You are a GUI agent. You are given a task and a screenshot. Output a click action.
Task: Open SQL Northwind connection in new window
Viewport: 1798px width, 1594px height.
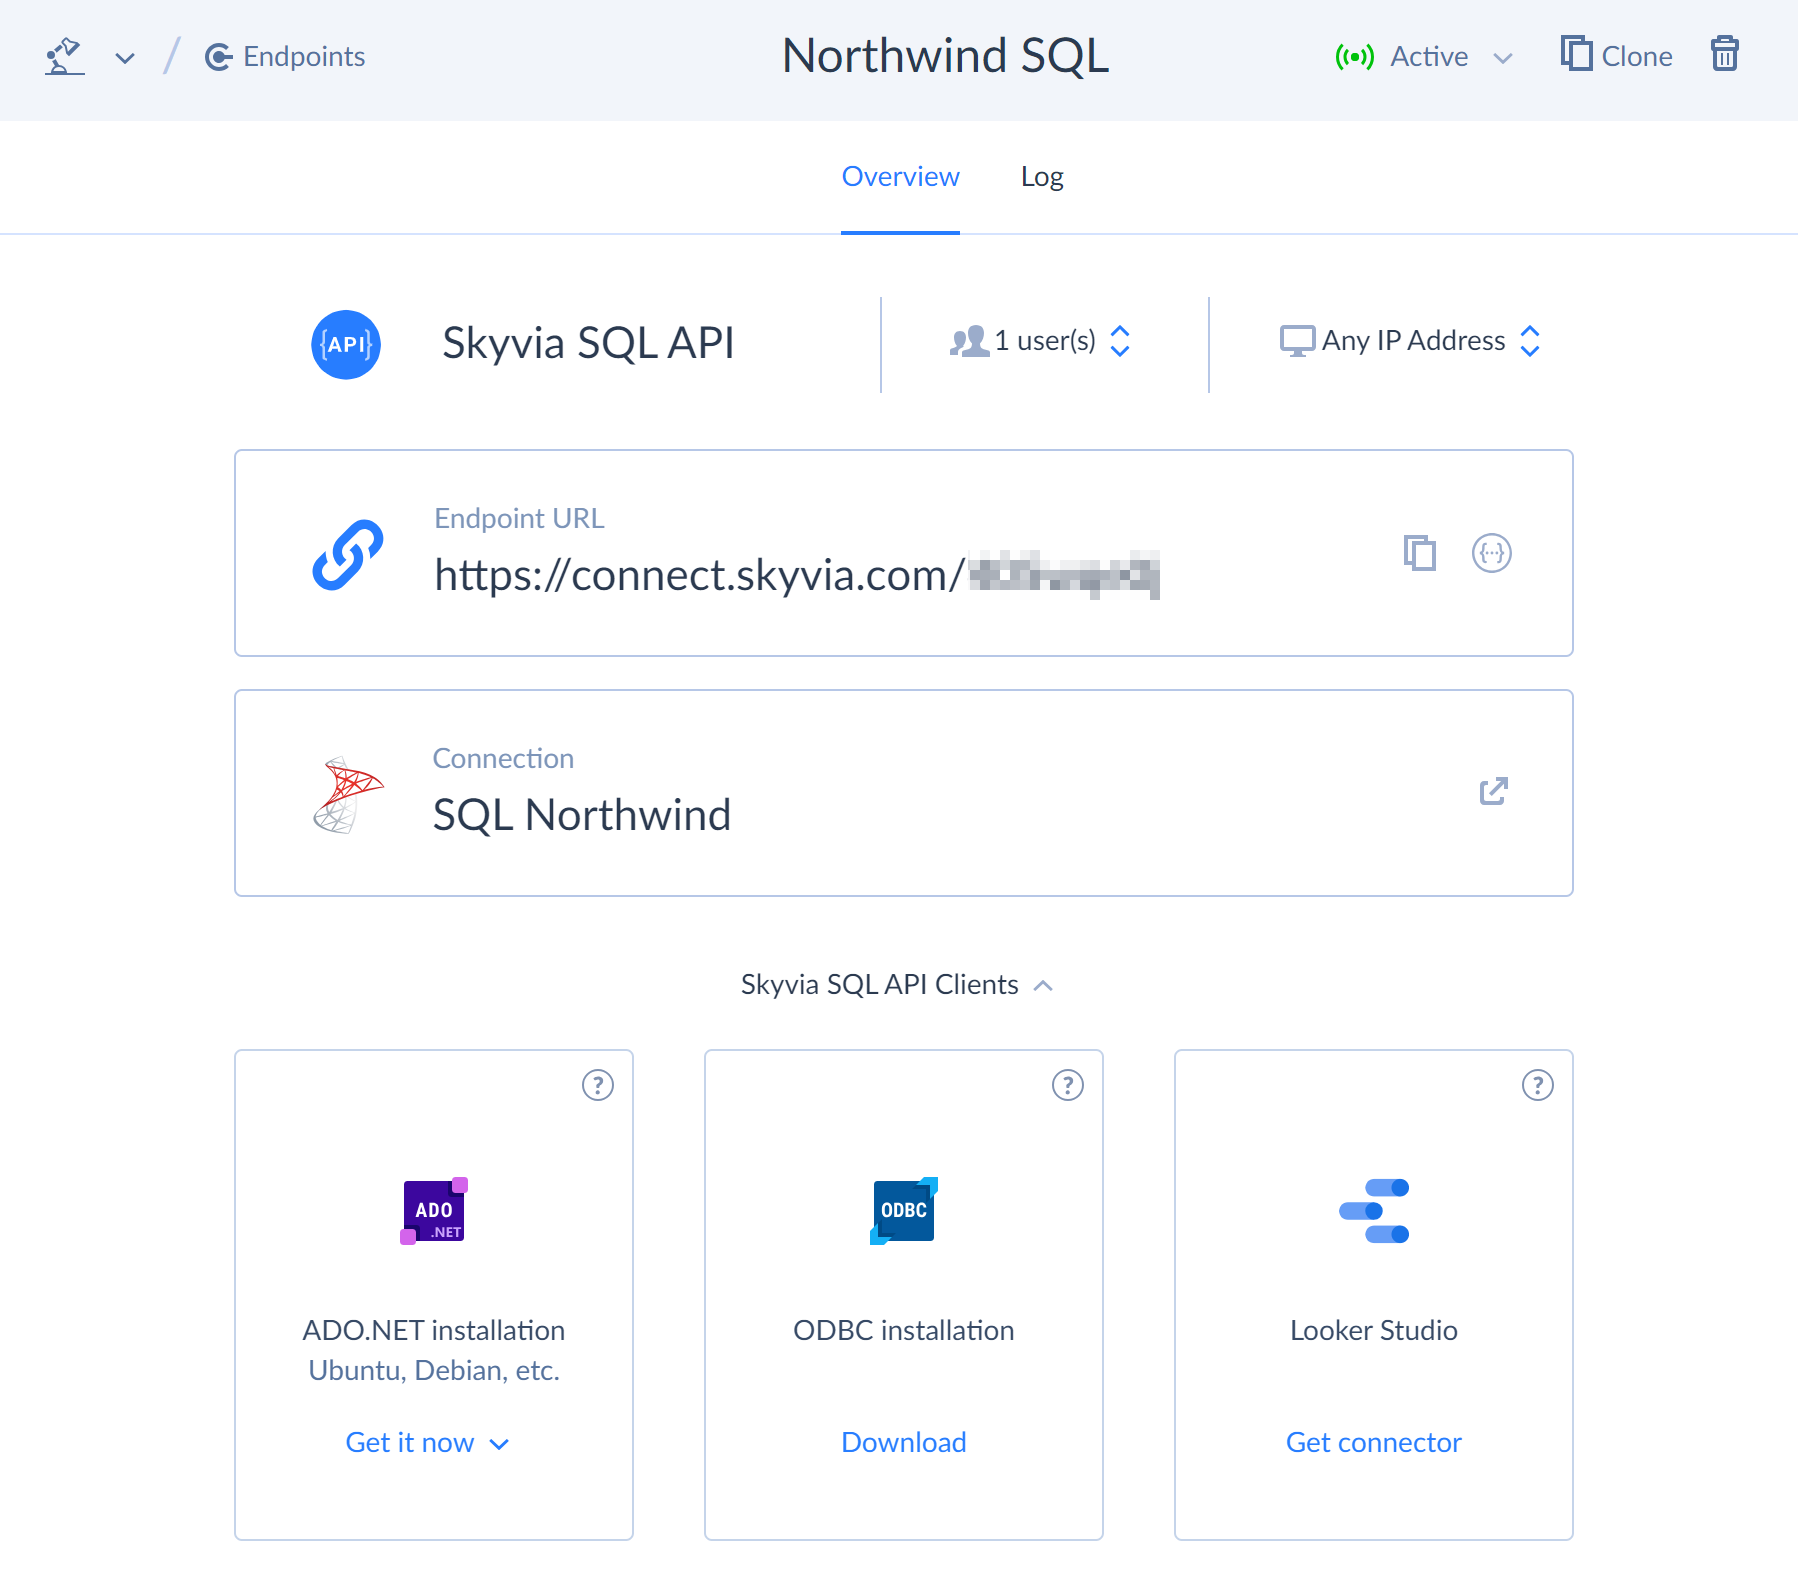point(1494,792)
